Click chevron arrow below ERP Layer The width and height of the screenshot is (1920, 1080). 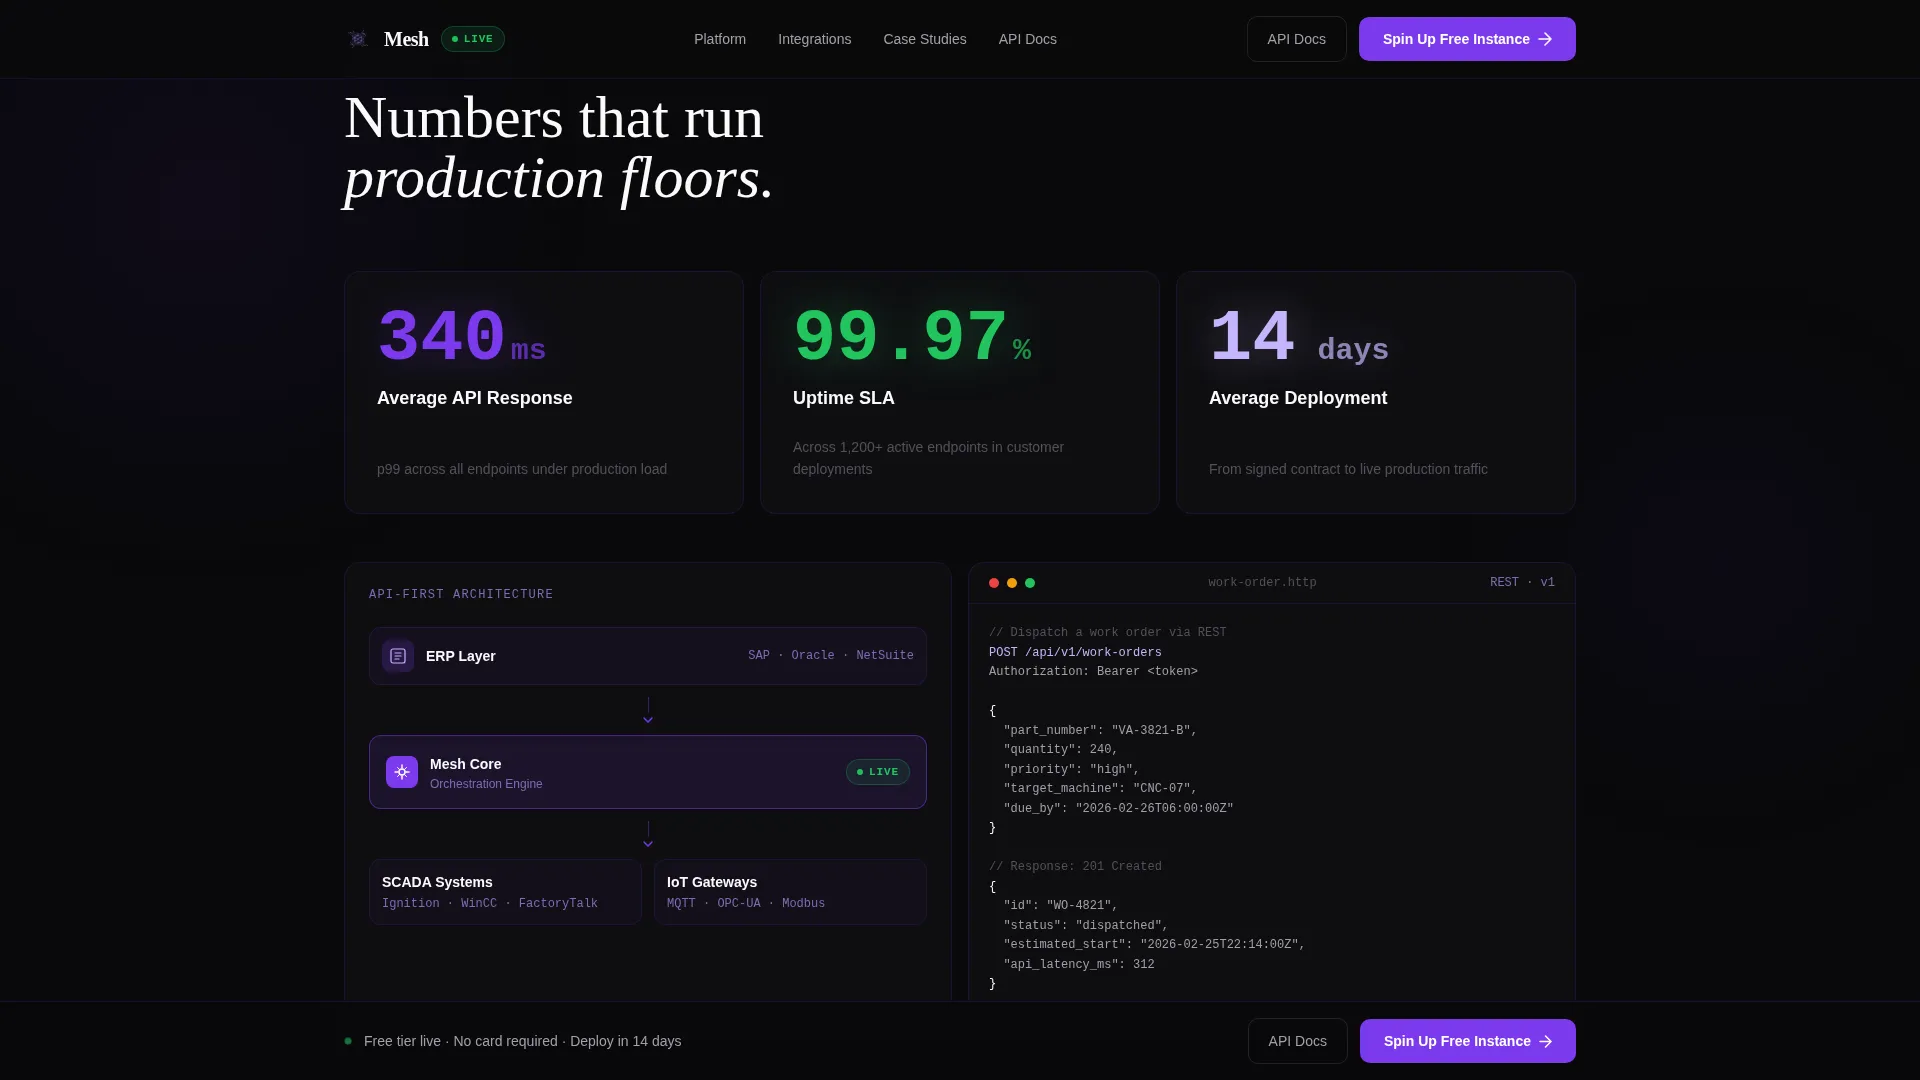(x=648, y=720)
